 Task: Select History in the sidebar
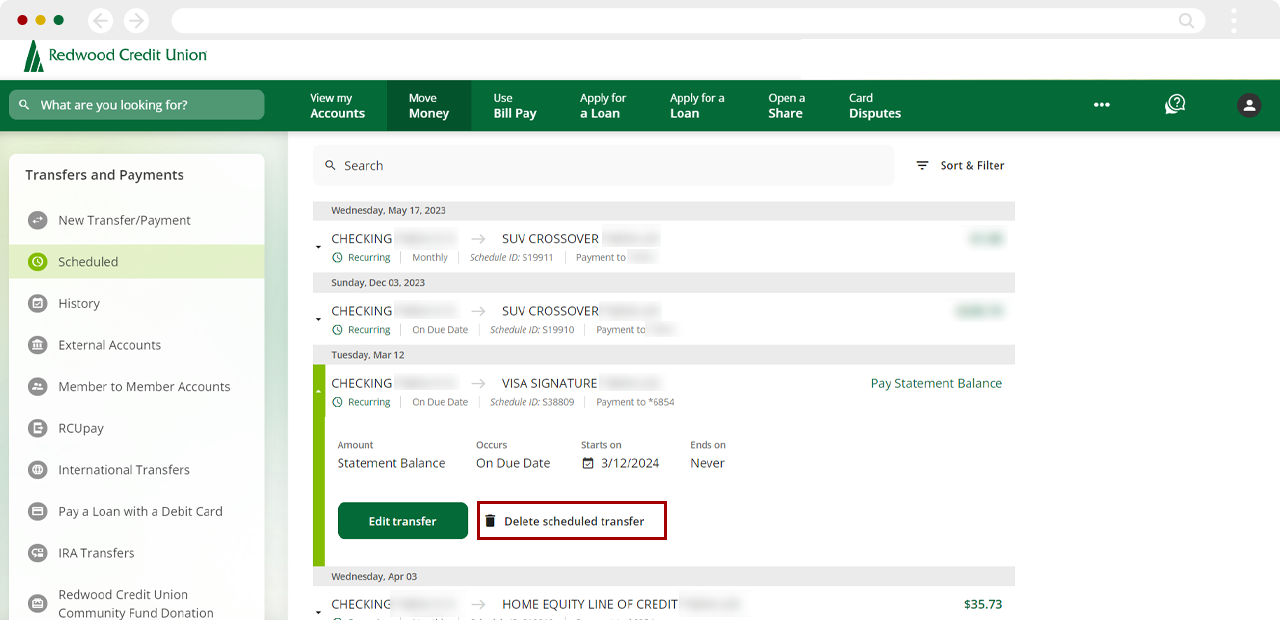[x=79, y=303]
